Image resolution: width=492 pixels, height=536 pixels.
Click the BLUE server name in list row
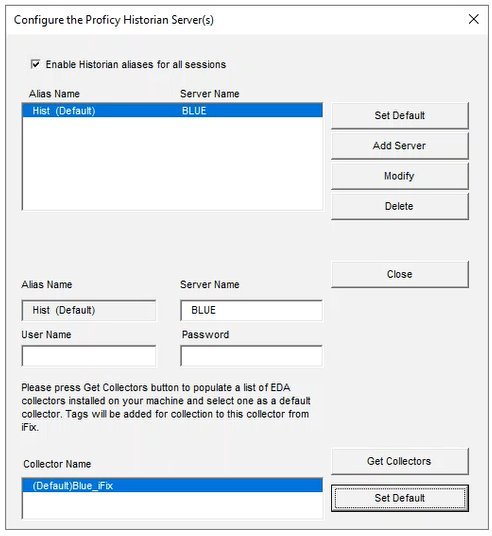(x=194, y=111)
